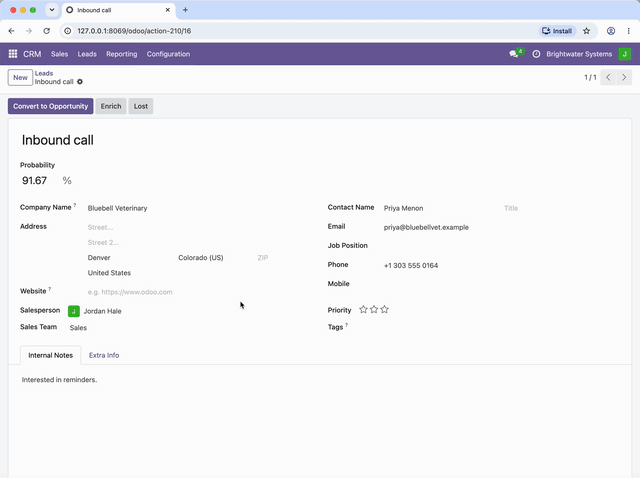Screen dimensions: 640x478
Task: Show Website help tooltip question mark
Action: (x=50, y=289)
